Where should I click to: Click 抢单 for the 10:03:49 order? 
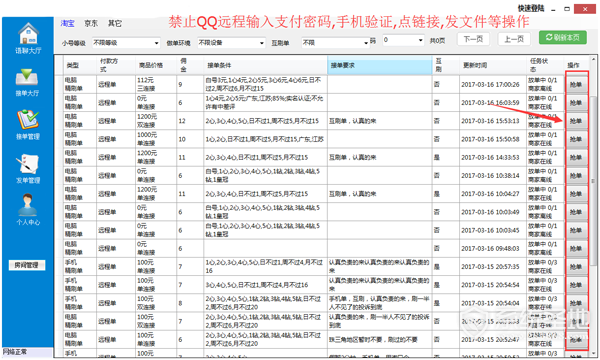click(576, 212)
